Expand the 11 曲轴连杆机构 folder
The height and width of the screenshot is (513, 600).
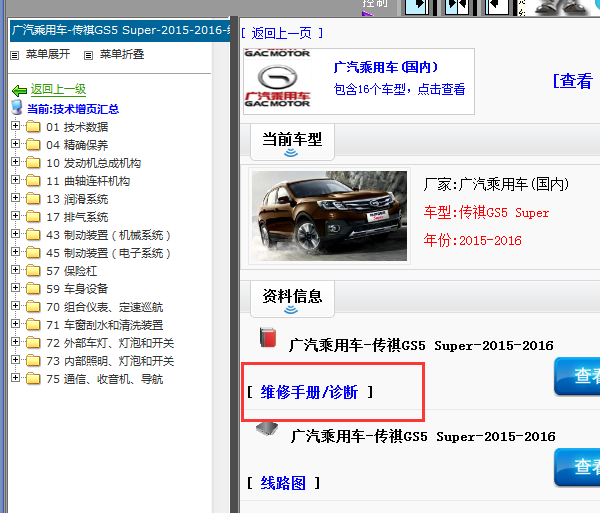(x=15, y=180)
